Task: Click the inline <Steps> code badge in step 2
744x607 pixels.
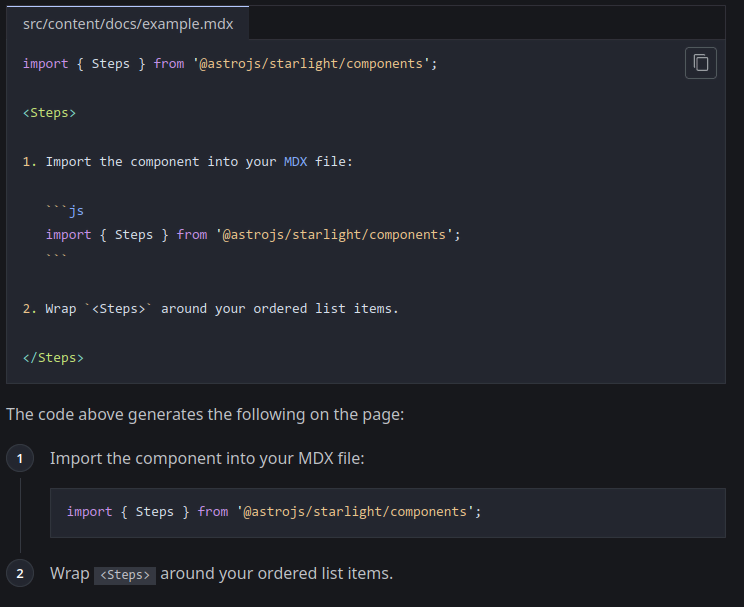Action: click(x=125, y=575)
